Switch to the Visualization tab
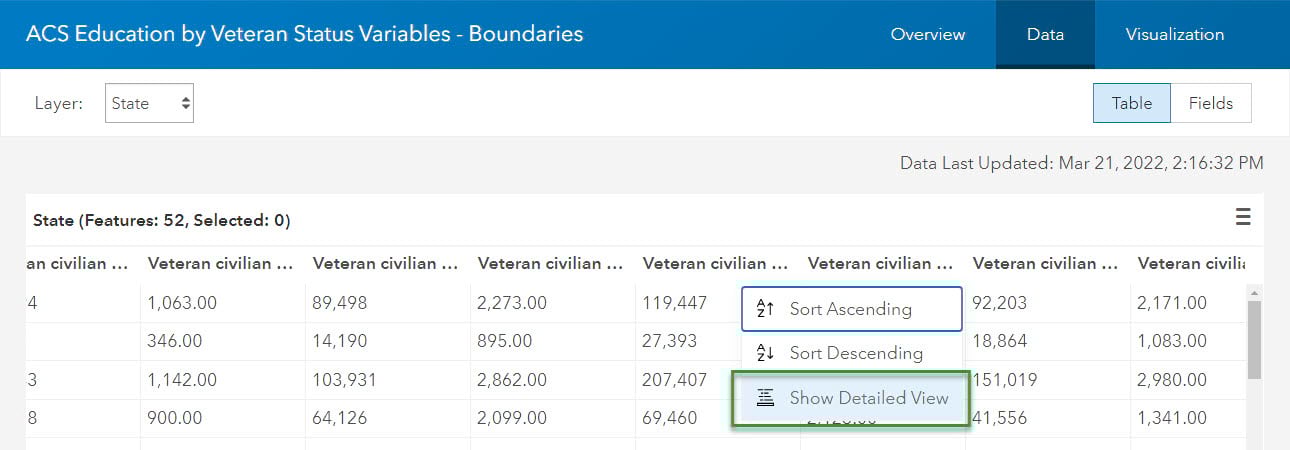1290x450 pixels. [x=1174, y=34]
